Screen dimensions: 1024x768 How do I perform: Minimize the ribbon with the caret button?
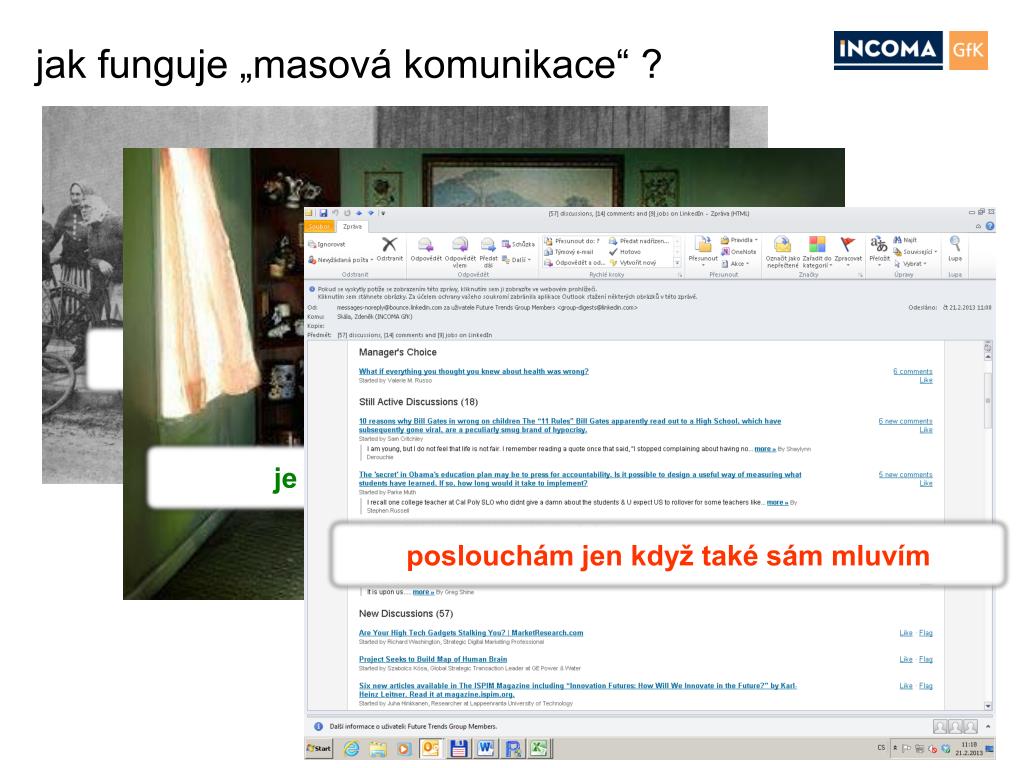(978, 226)
